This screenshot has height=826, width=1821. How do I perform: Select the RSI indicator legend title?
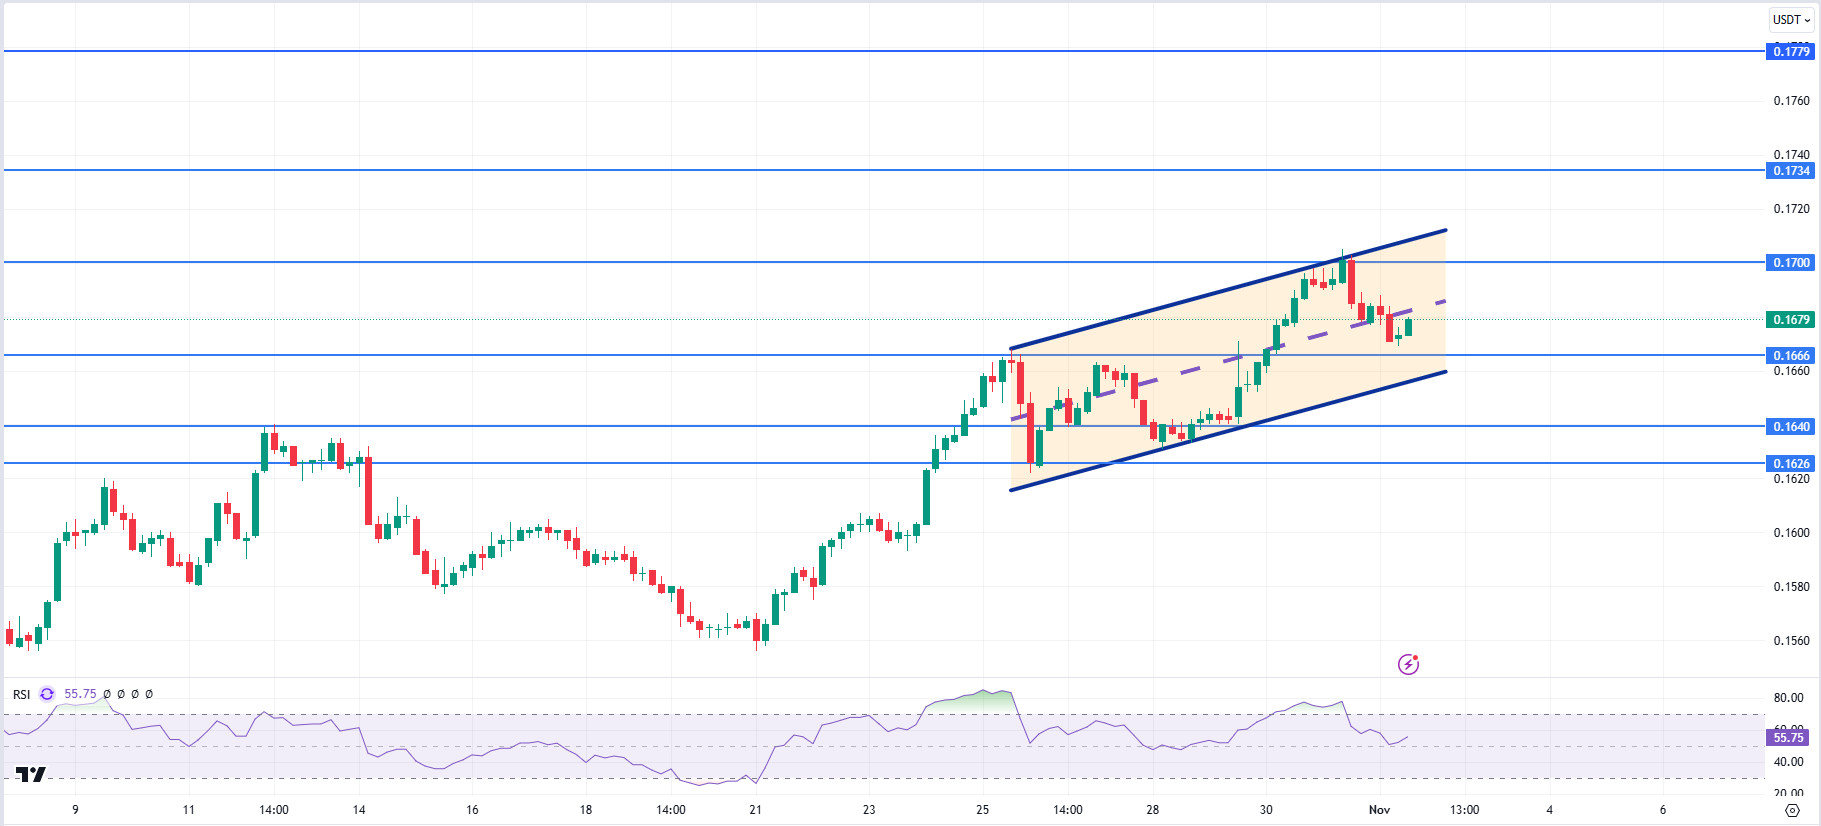point(21,694)
